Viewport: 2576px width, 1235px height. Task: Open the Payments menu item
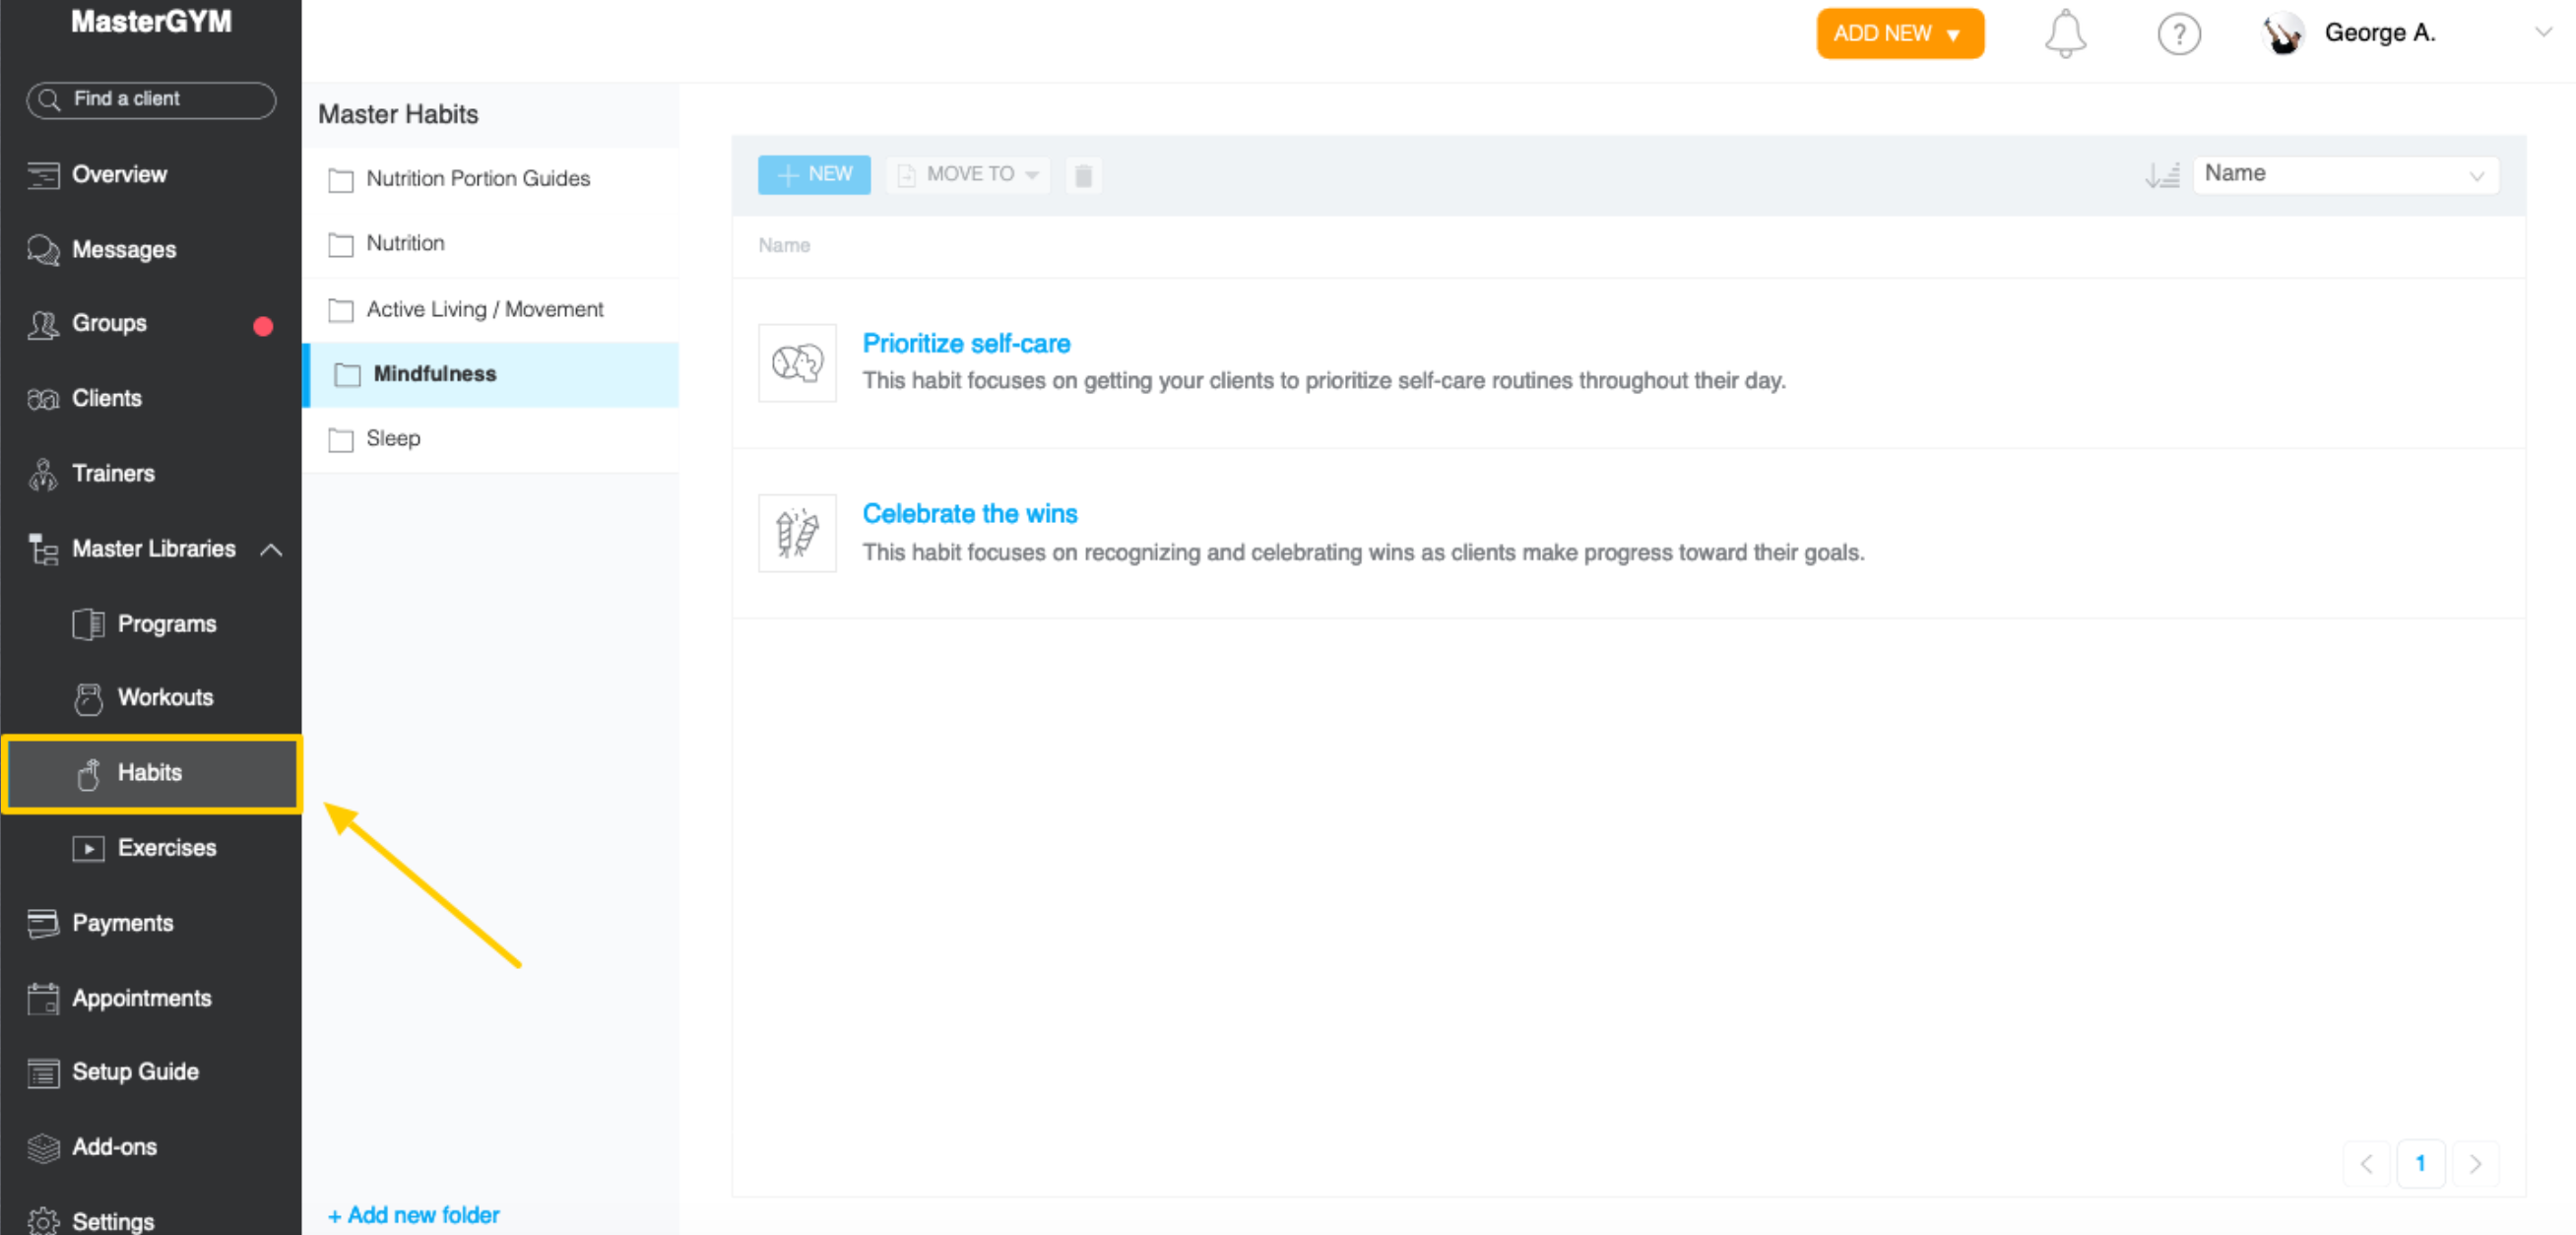point(123,923)
